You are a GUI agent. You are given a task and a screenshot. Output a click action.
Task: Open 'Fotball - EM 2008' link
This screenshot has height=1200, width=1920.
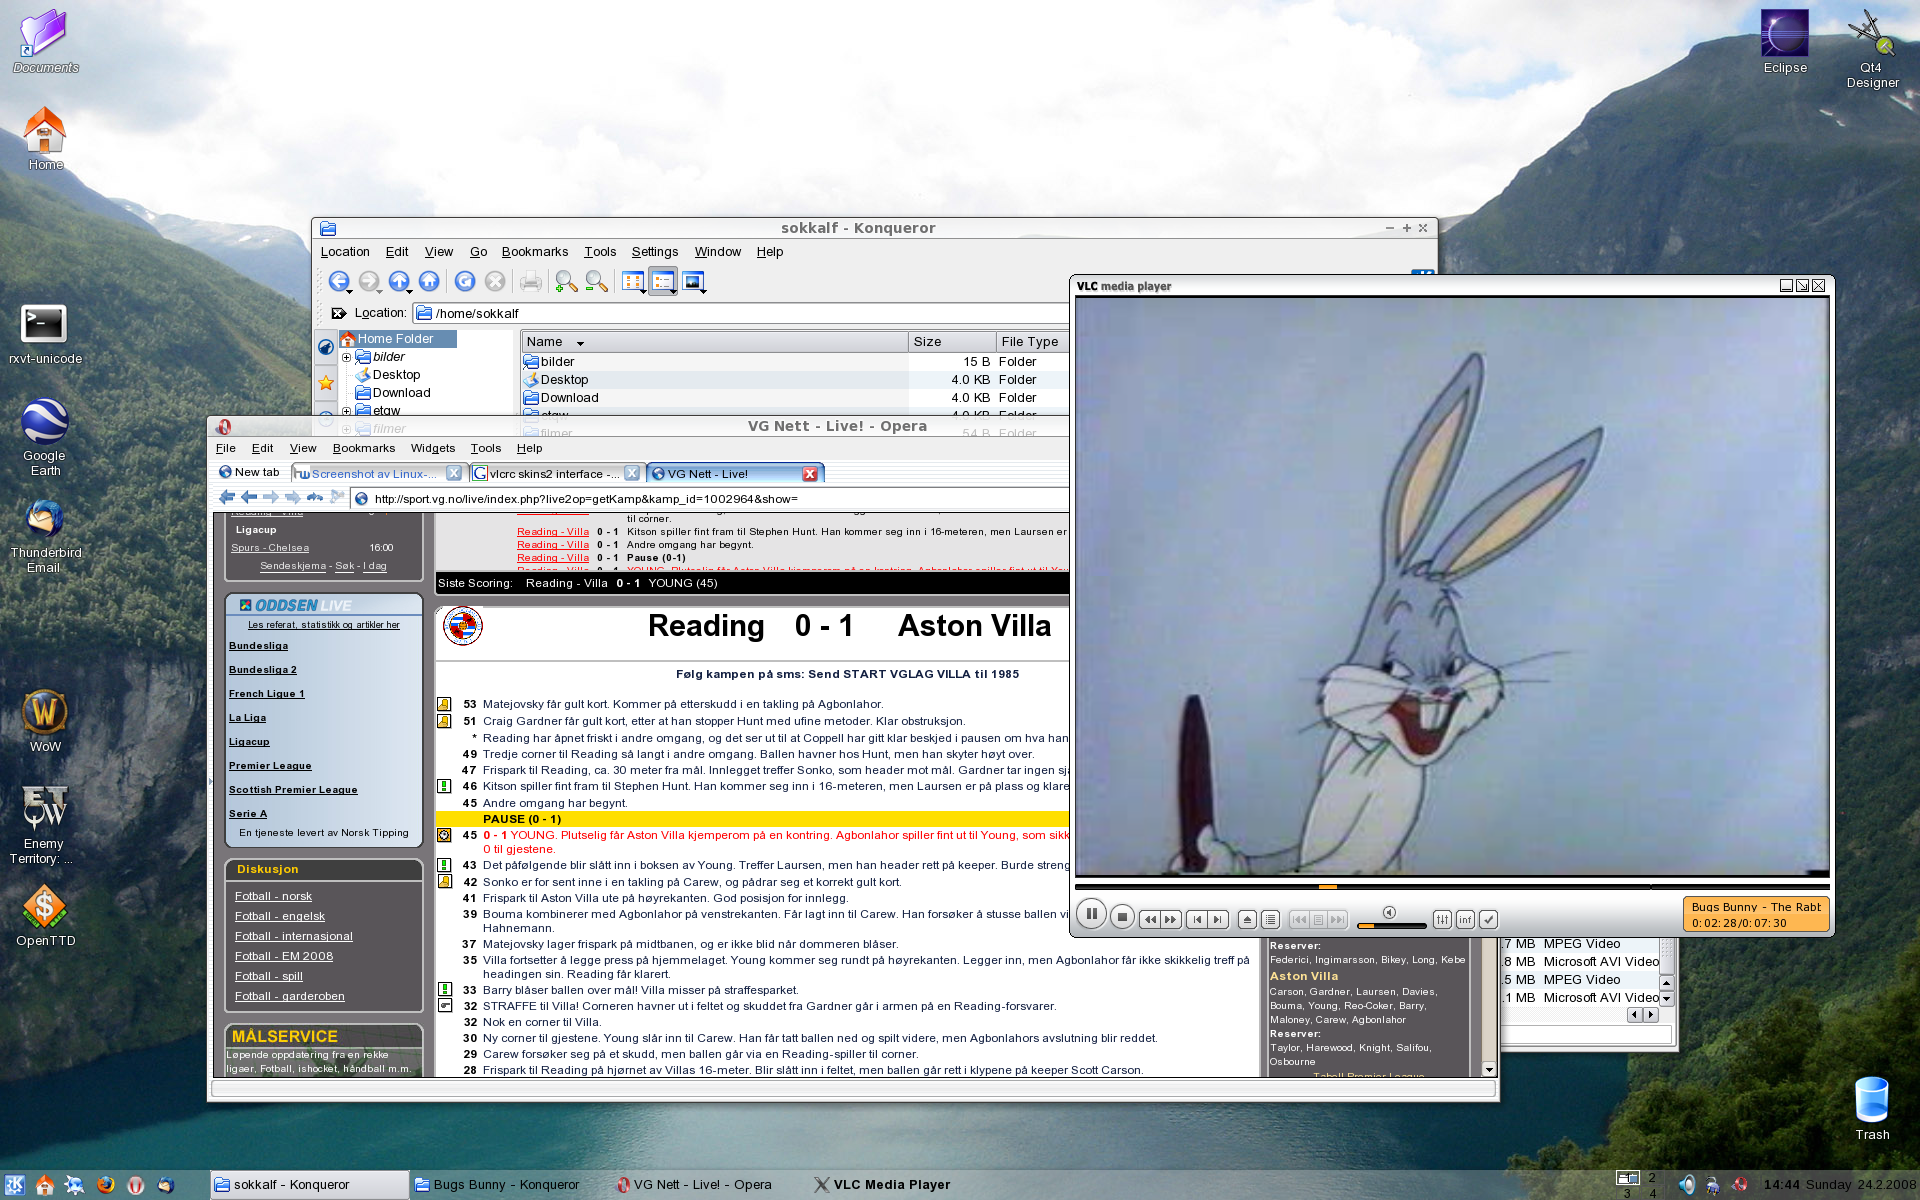[x=284, y=957]
